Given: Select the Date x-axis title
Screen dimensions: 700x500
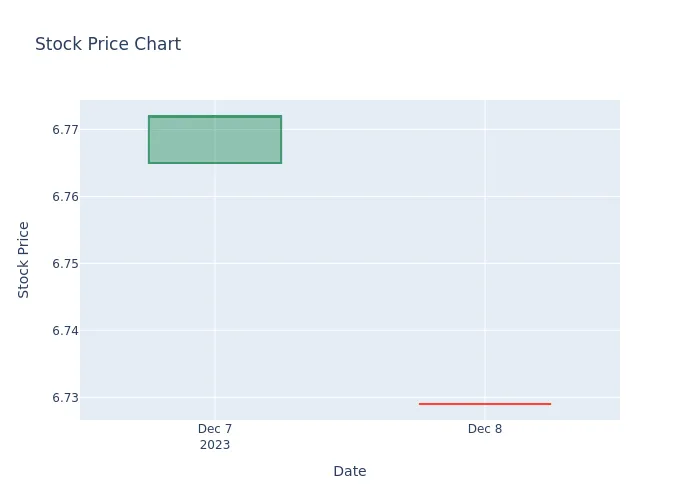Looking at the screenshot, I should pos(350,471).
